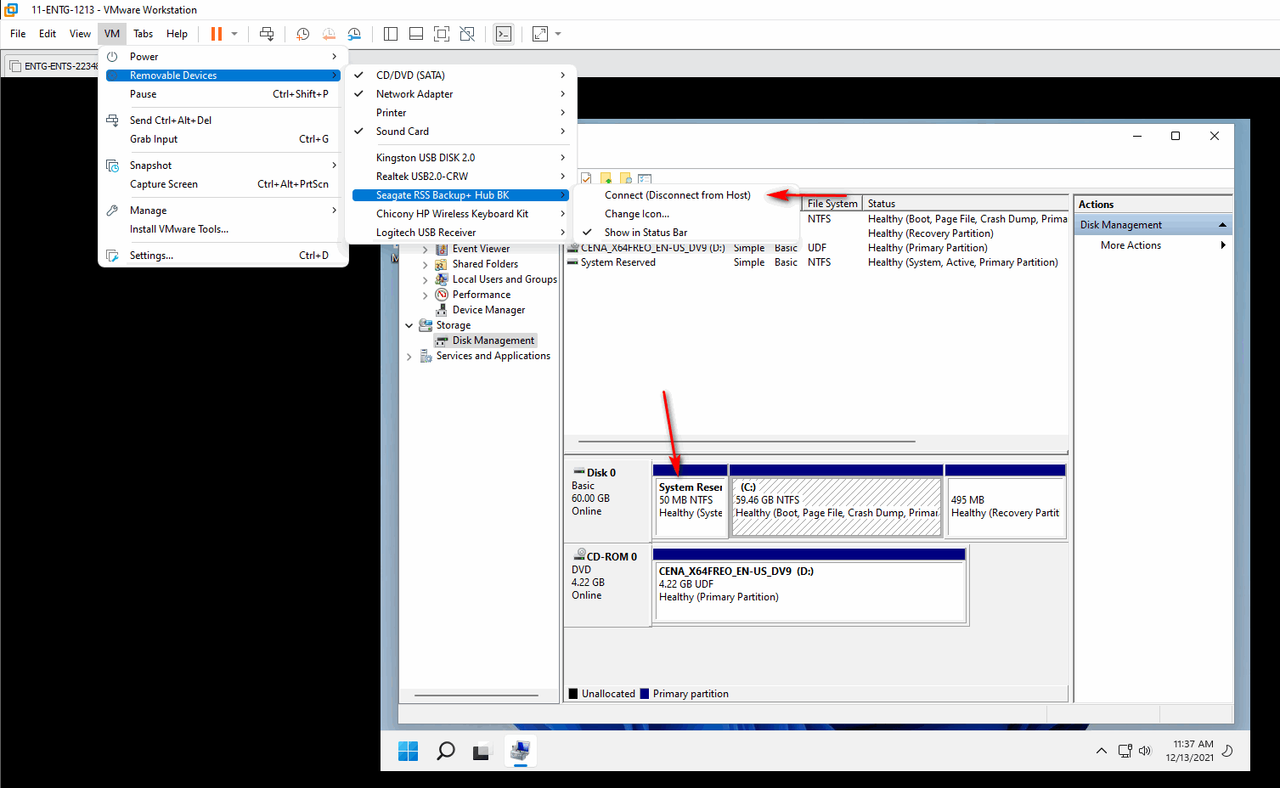This screenshot has width=1280, height=788.
Task: Choose Send Ctrl+Alt+Del menu entry
Action: point(223,120)
